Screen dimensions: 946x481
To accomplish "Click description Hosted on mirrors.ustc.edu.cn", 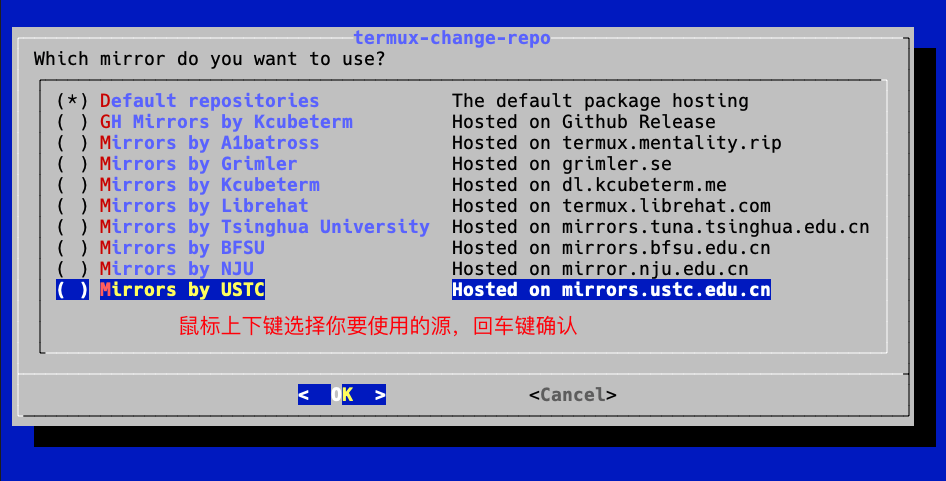I will 611,290.
